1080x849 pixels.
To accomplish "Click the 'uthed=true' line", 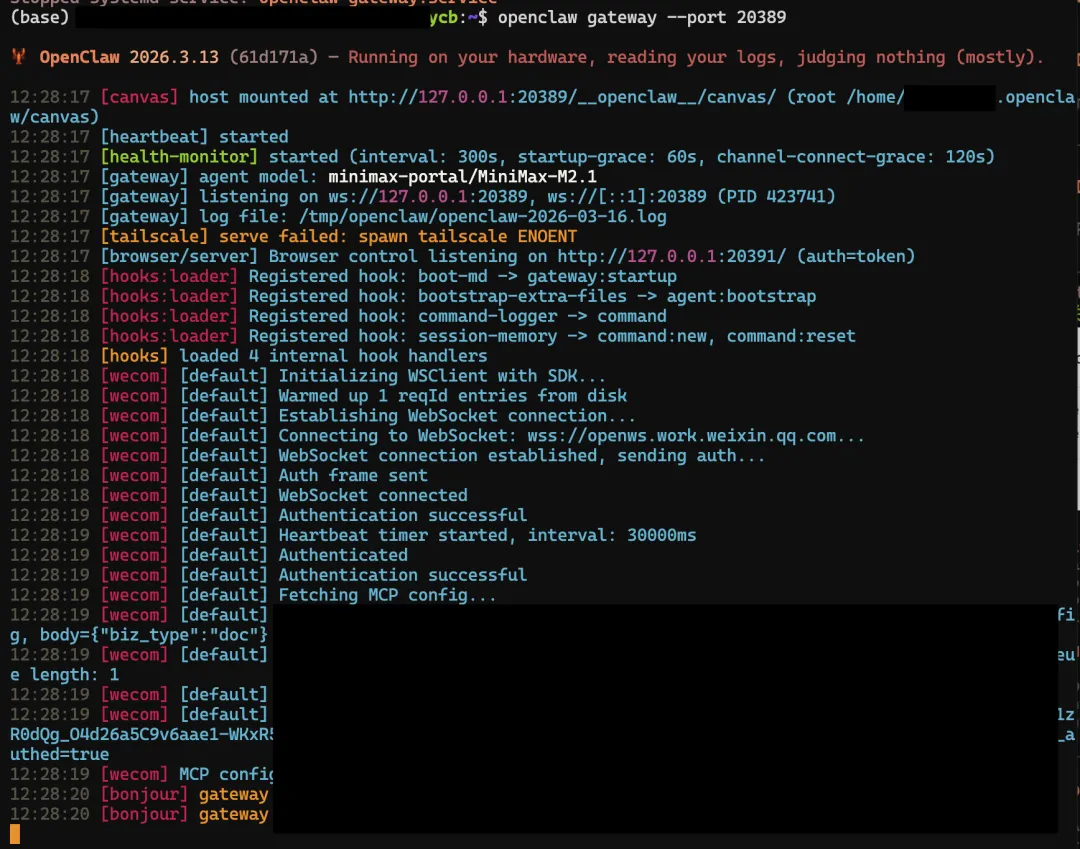I will tap(59, 756).
